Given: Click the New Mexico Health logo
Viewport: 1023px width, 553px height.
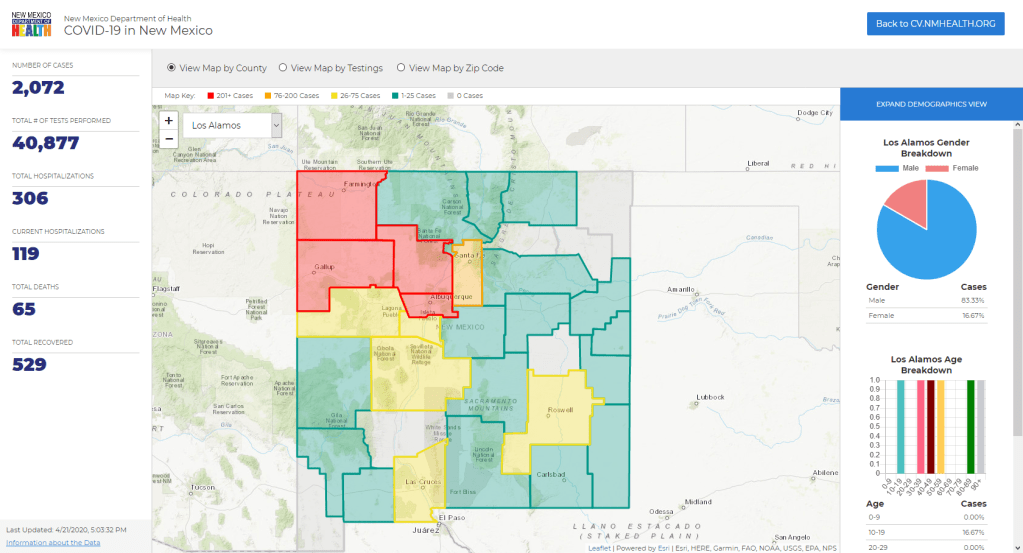Looking at the screenshot, I should point(31,25).
